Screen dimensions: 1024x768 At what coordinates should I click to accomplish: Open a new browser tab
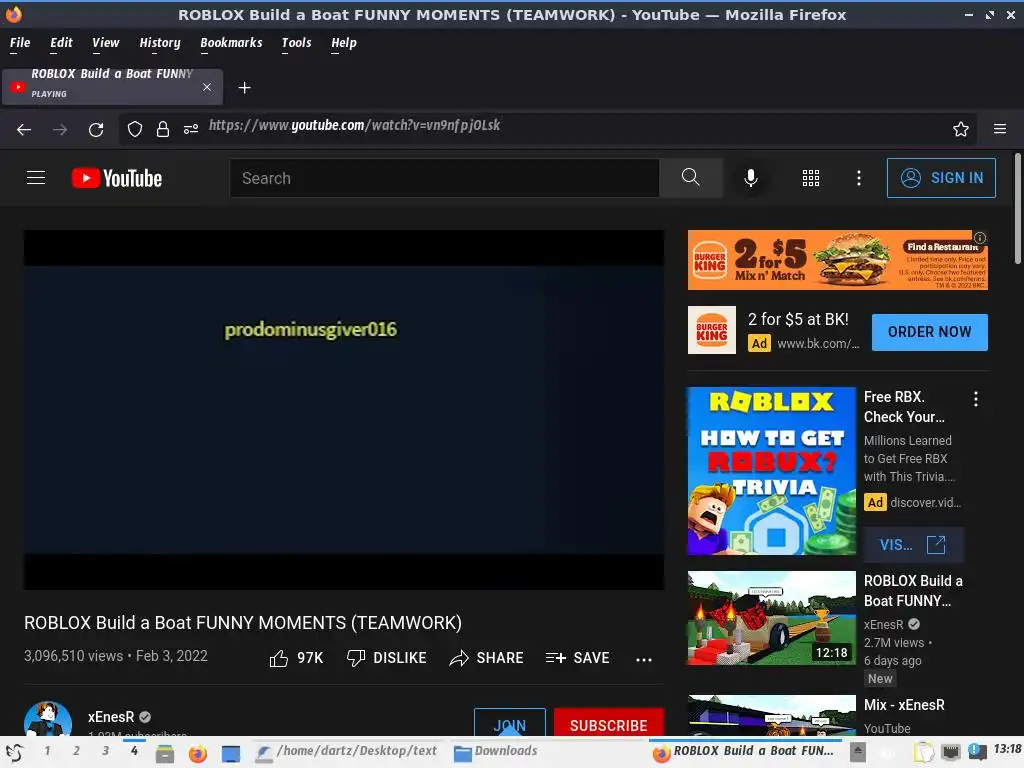[x=244, y=88]
